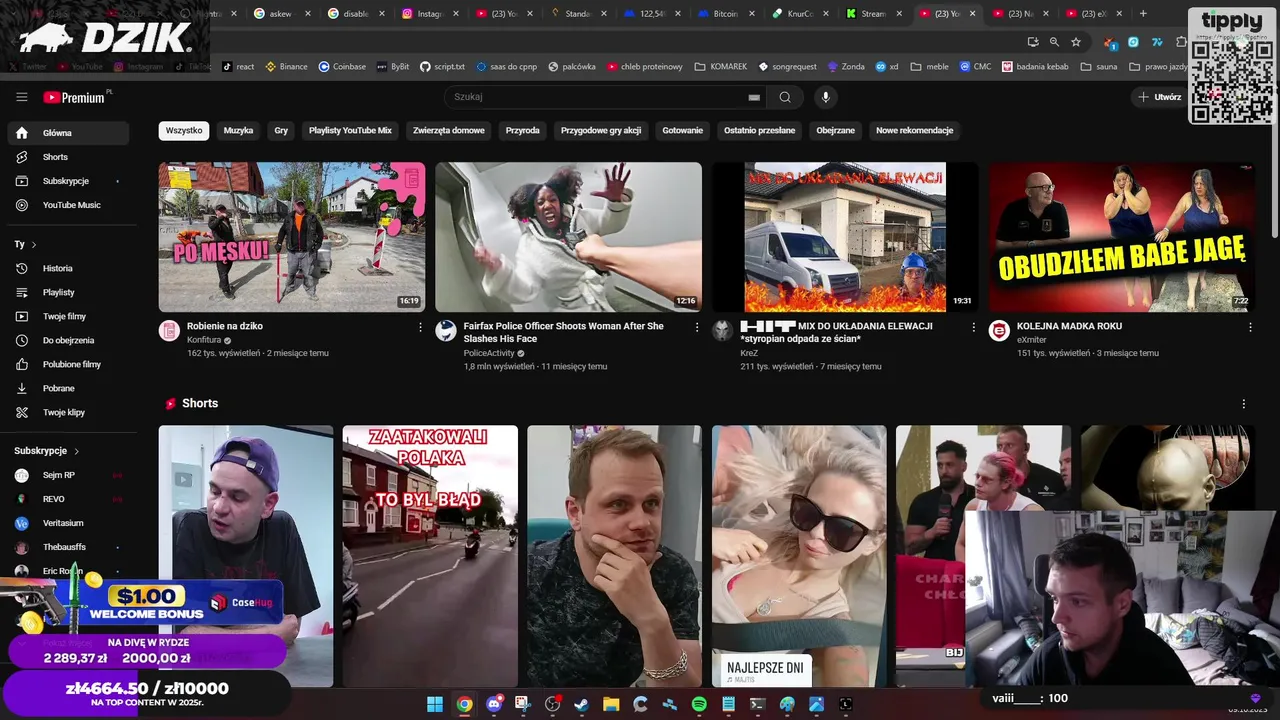Select Zwierzęta domowe filter chip
Screen dimensions: 1280x720
(x=449, y=131)
